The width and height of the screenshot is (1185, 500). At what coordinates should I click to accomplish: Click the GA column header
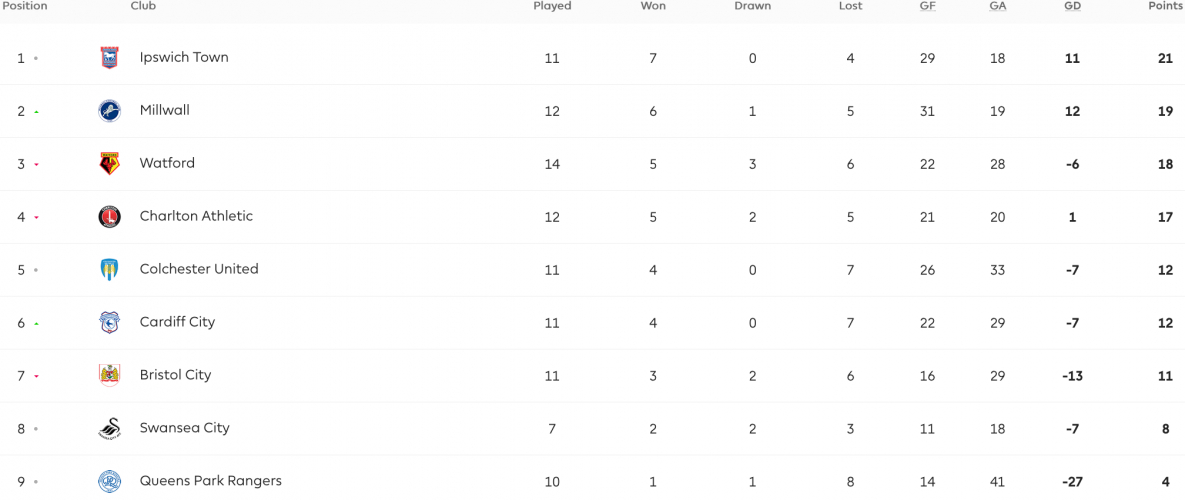click(x=998, y=6)
